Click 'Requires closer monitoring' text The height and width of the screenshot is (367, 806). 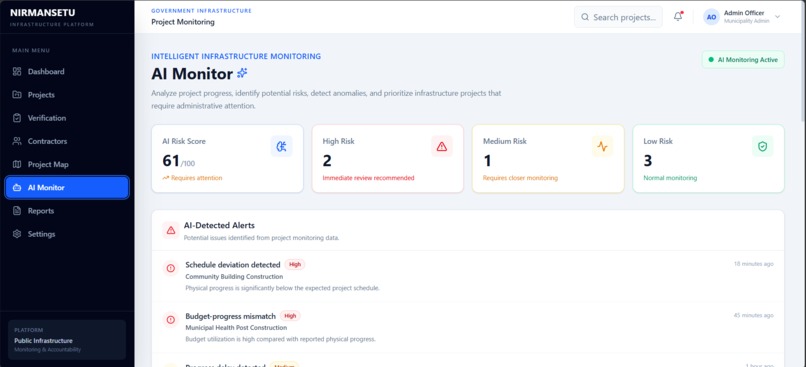click(520, 178)
